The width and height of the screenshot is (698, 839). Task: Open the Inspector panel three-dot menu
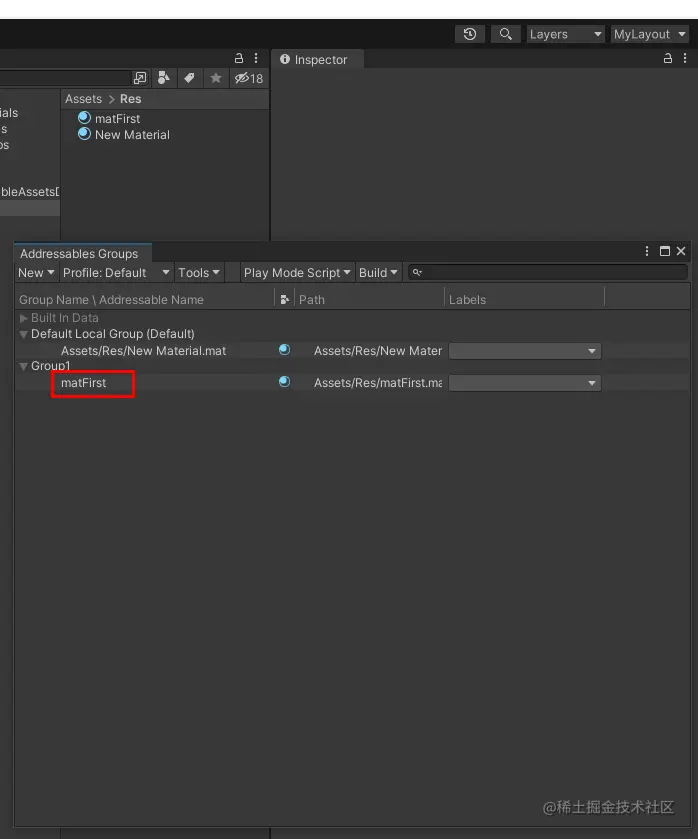point(685,58)
